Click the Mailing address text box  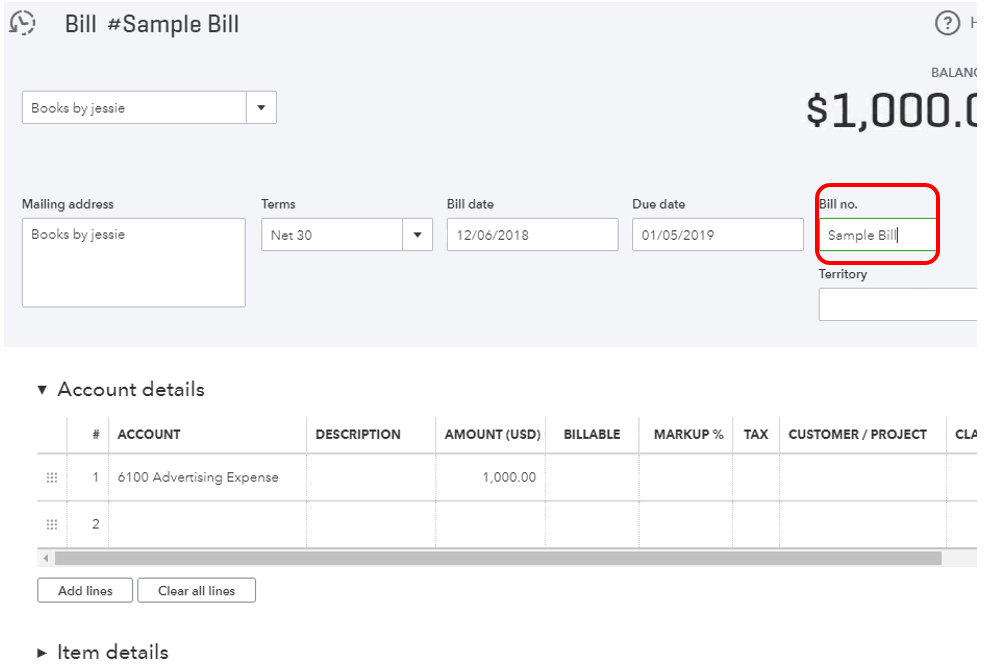coord(133,263)
